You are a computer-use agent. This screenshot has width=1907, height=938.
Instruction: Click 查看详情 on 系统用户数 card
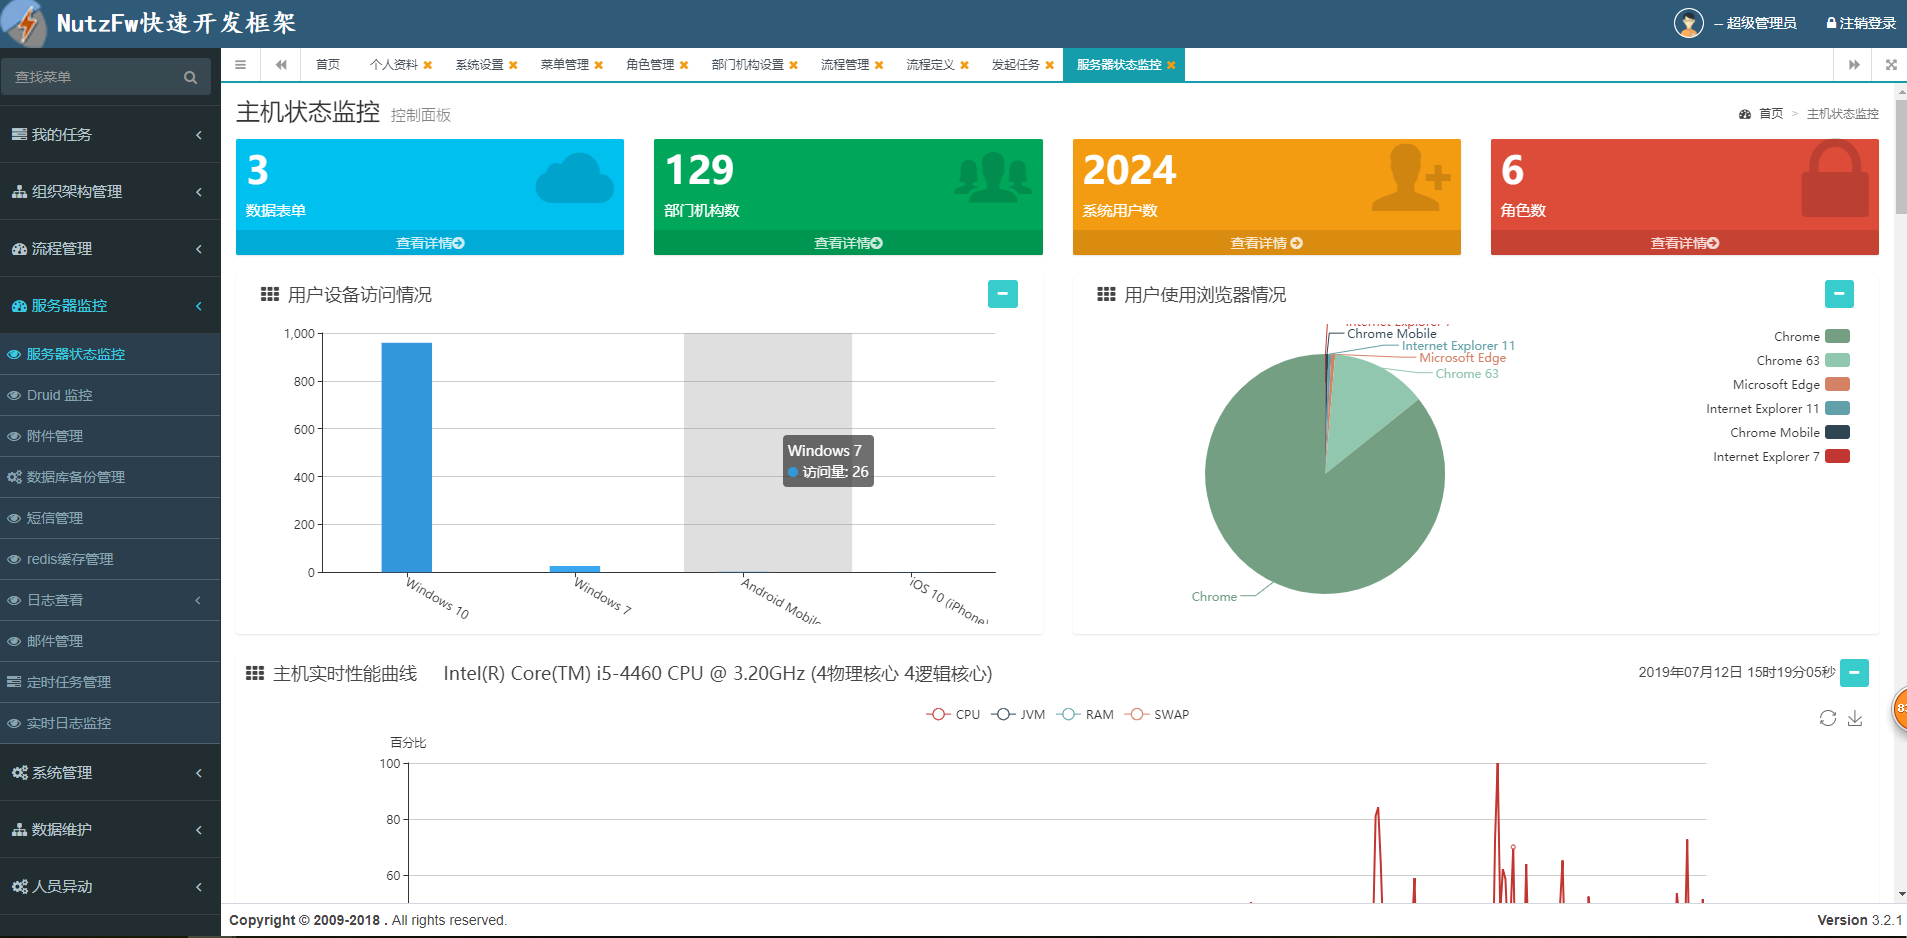pos(1266,243)
